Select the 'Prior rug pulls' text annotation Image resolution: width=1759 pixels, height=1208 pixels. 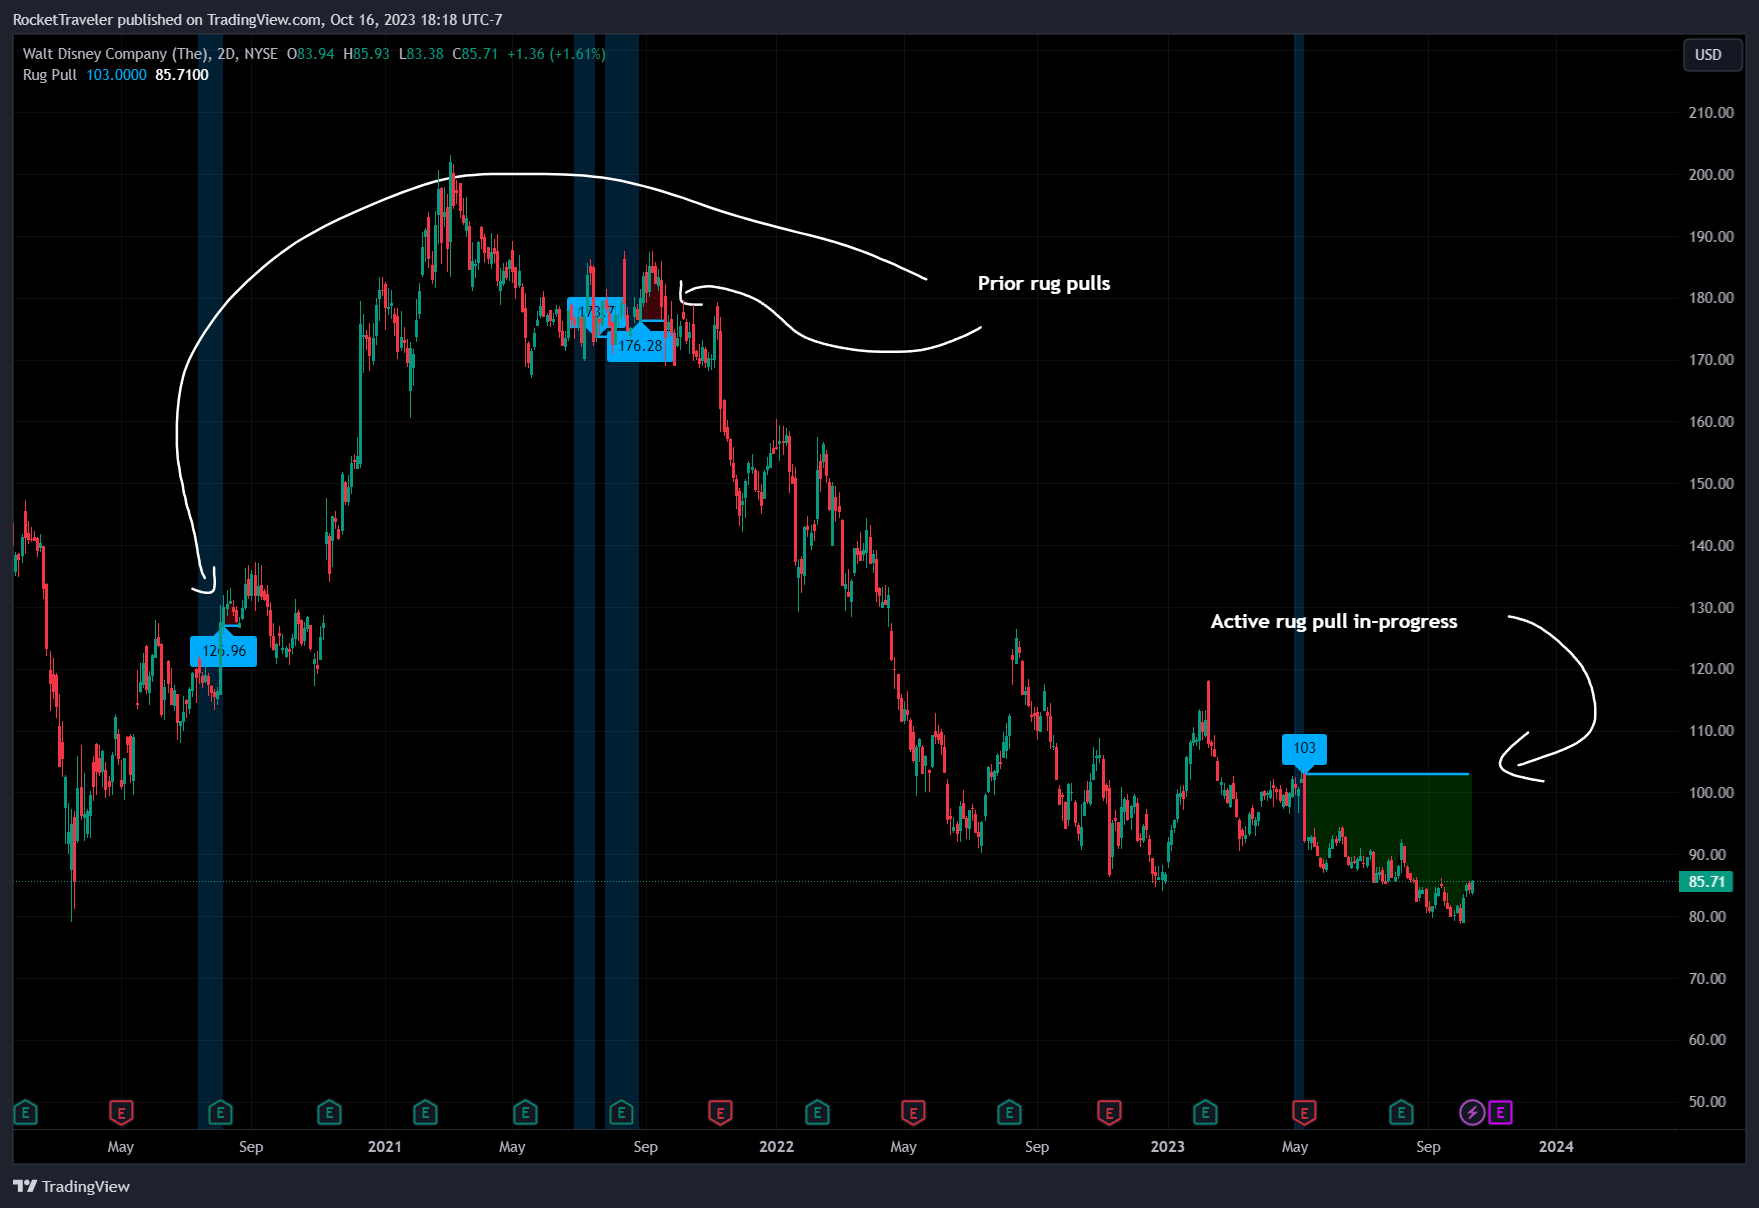pyautogui.click(x=1044, y=283)
